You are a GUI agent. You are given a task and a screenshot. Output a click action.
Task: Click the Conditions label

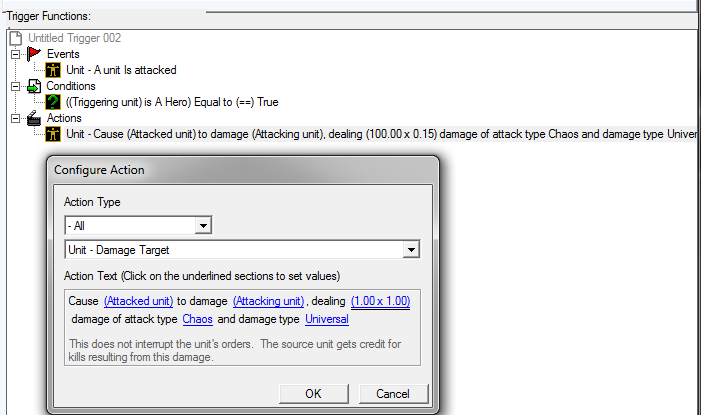coord(71,86)
